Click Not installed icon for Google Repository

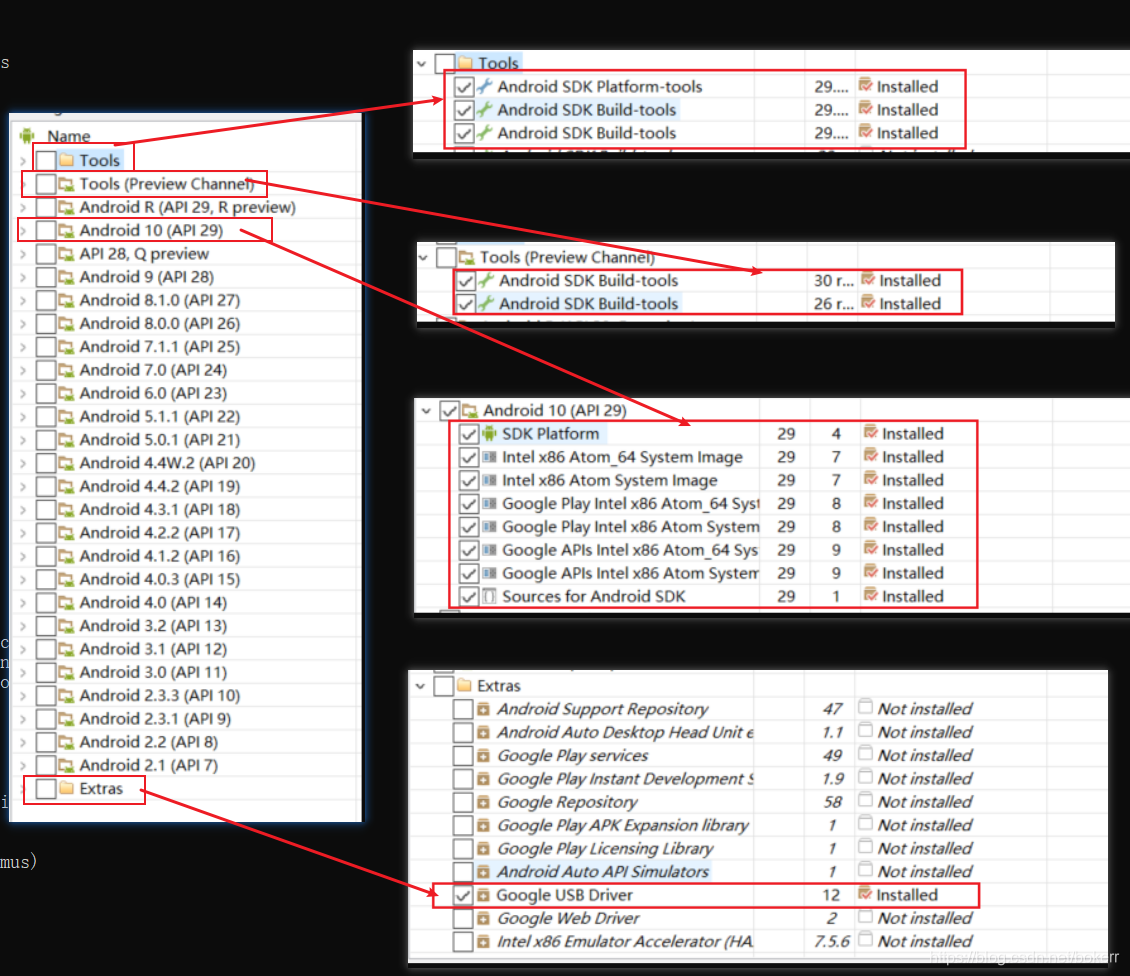coord(866,800)
